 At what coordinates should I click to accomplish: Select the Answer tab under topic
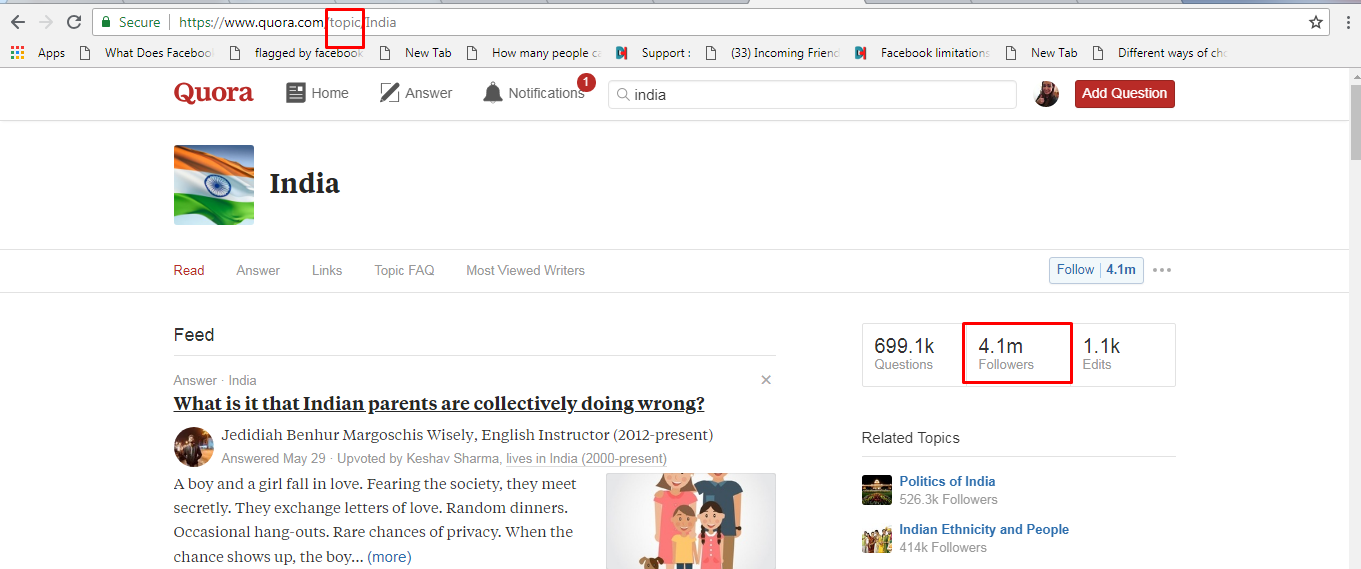pyautogui.click(x=258, y=270)
